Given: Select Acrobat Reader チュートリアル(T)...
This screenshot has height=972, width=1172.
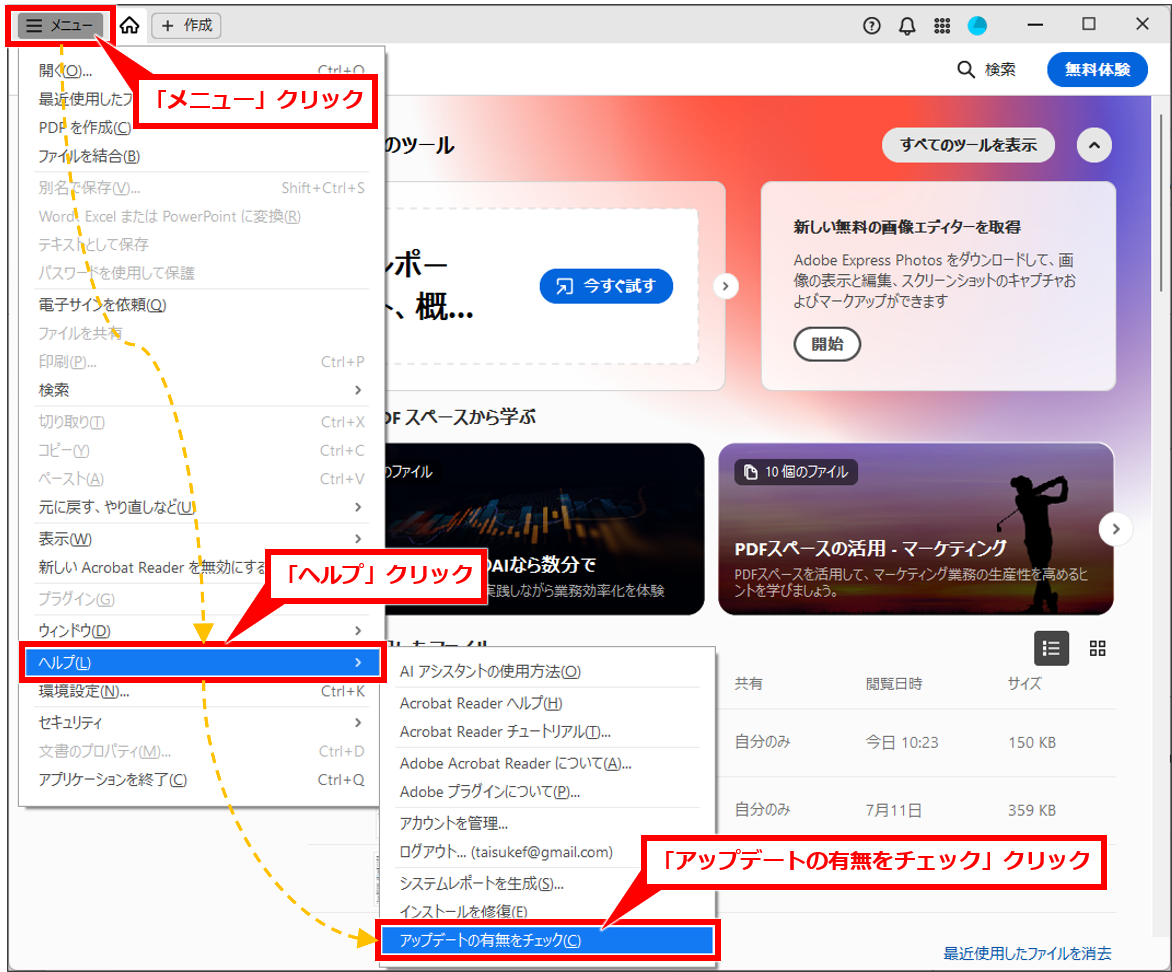Looking at the screenshot, I should 548,732.
